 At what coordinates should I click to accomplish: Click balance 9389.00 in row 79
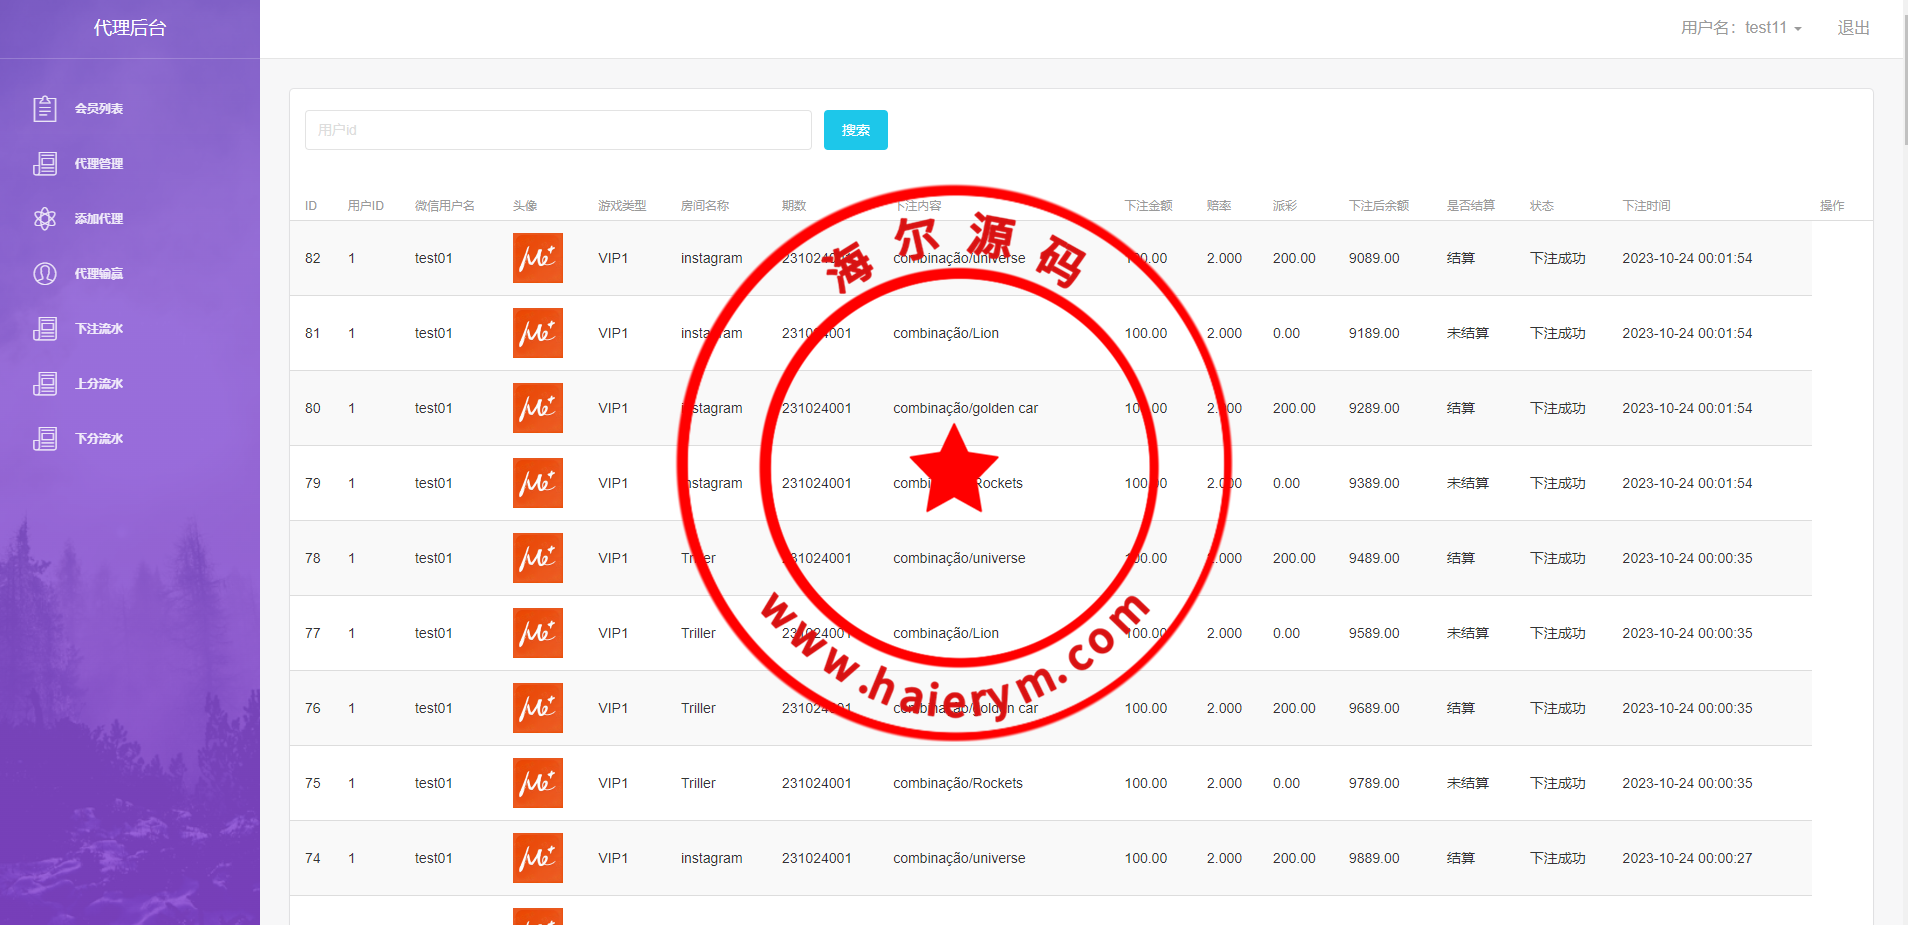1374,483
